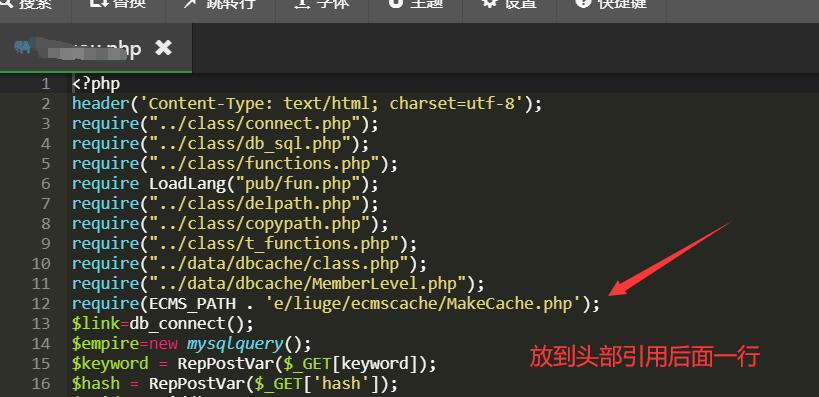
Task: Place cursor on the <?php opening tag
Action: pos(96,84)
